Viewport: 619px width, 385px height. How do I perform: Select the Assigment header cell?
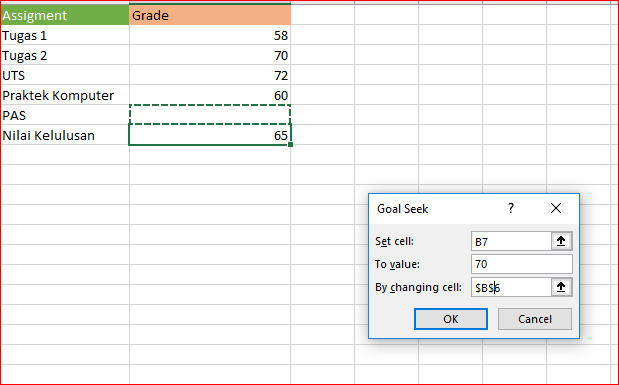coord(65,15)
